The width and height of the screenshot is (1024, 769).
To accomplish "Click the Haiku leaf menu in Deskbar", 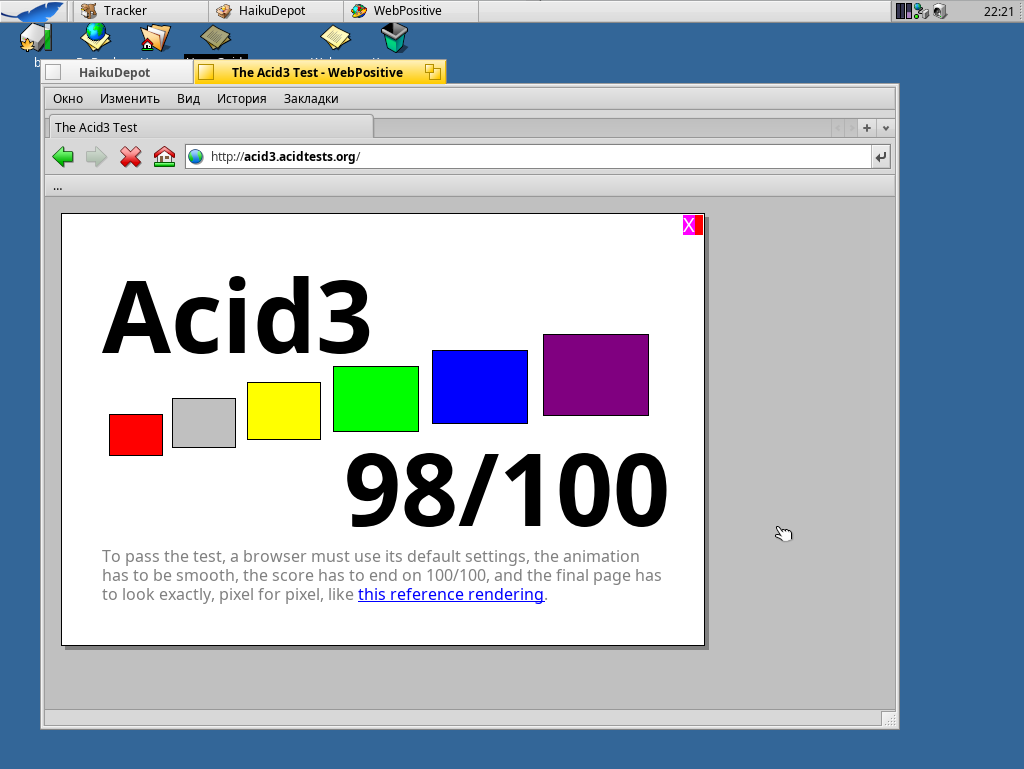I will 34,11.
